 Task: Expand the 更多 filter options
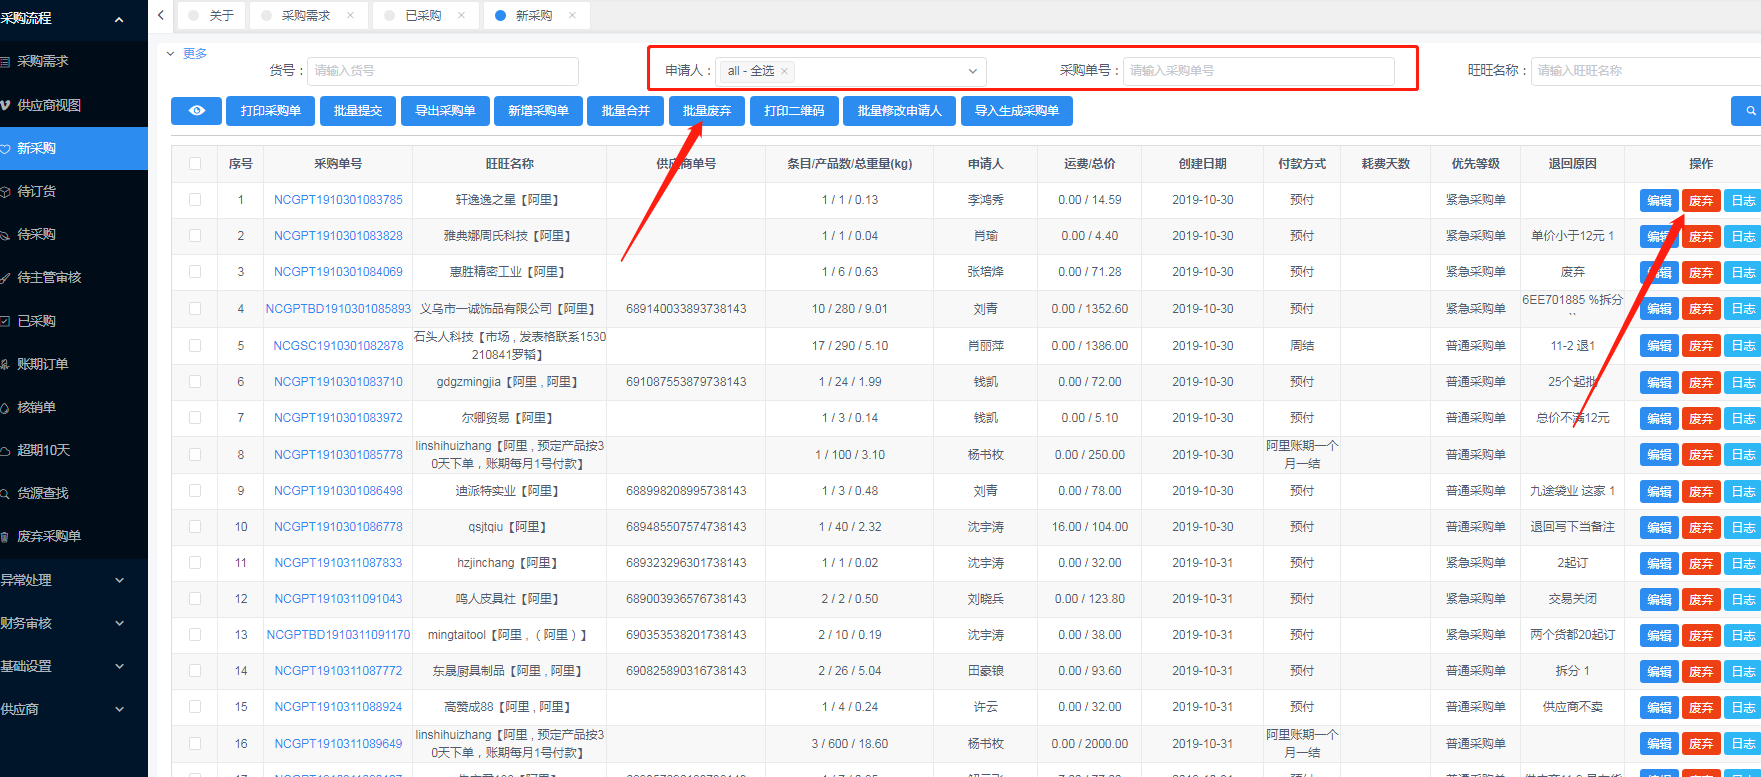[193, 54]
